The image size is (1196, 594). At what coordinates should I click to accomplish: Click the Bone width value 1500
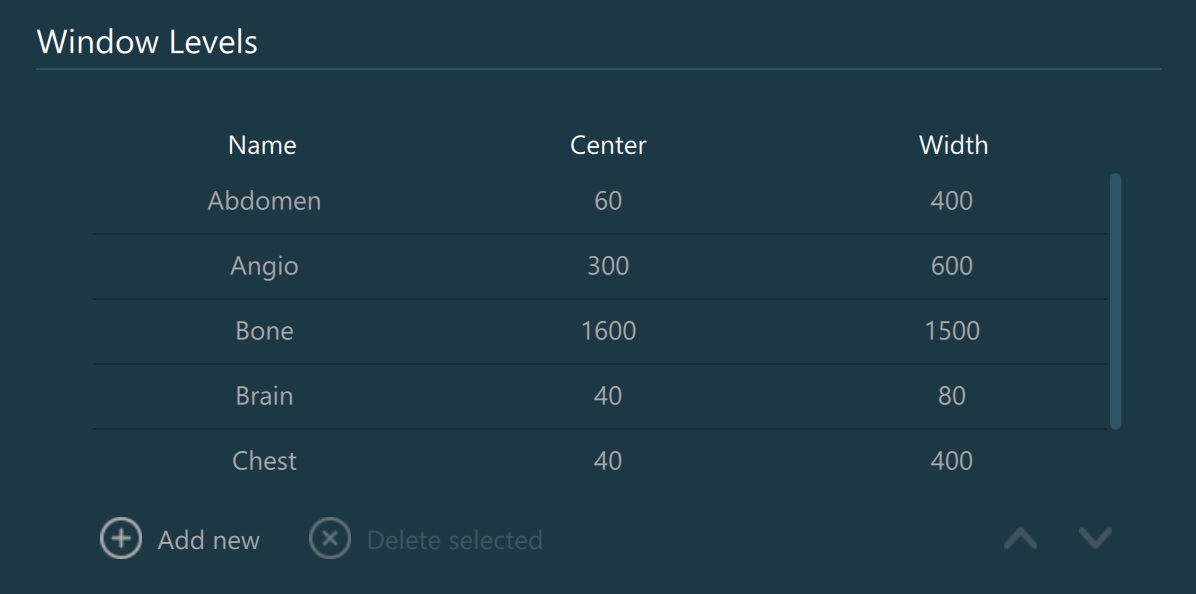tap(952, 331)
